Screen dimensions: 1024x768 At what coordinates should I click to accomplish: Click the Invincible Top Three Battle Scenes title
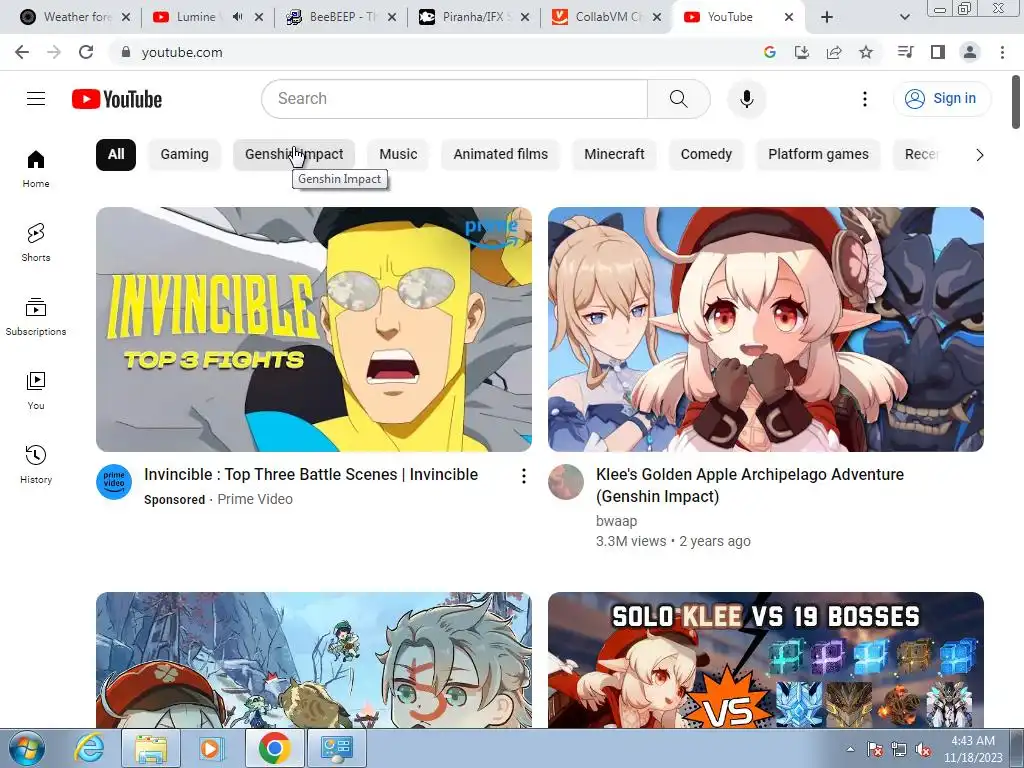pyautogui.click(x=311, y=475)
